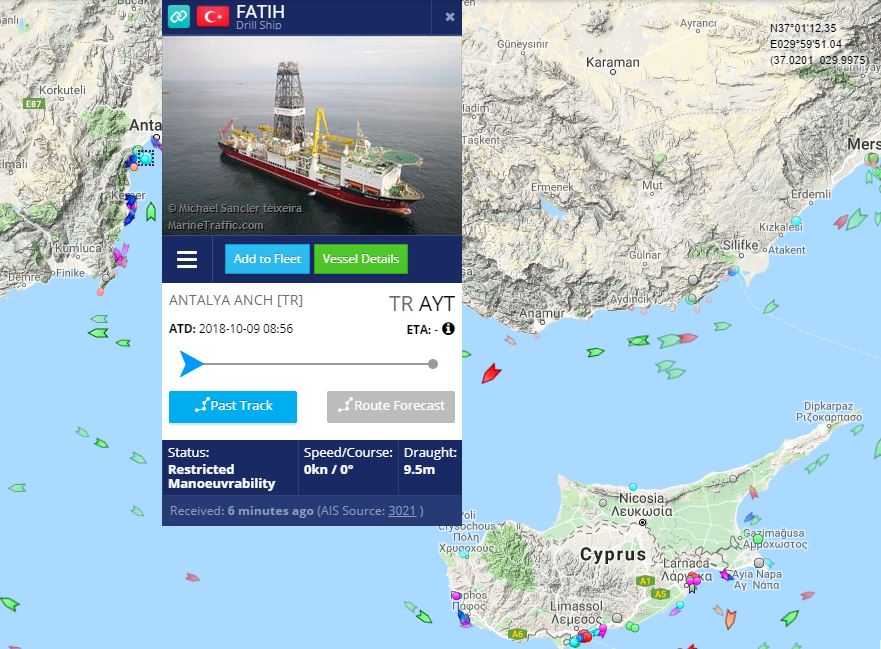This screenshot has height=649, width=881.
Task: Open the hamburger menu in vessel panel
Action: tap(187, 259)
